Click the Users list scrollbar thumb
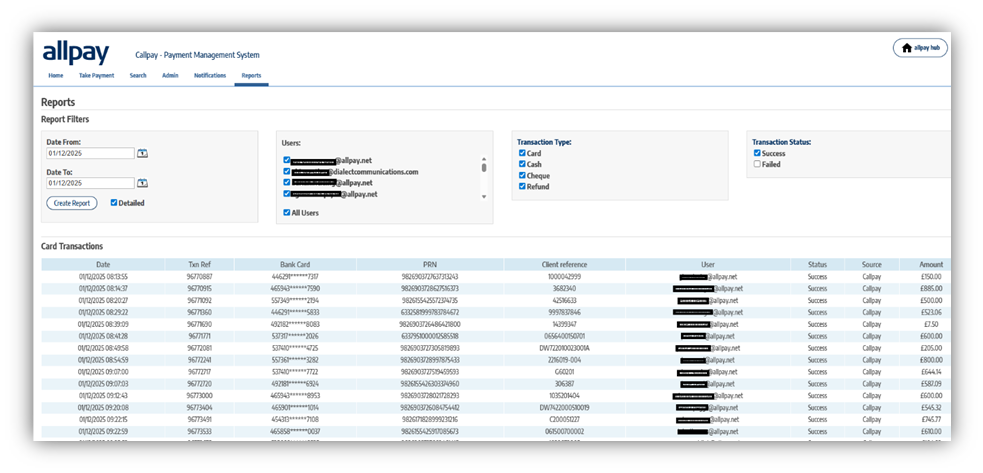This screenshot has width=983, height=473. click(483, 167)
